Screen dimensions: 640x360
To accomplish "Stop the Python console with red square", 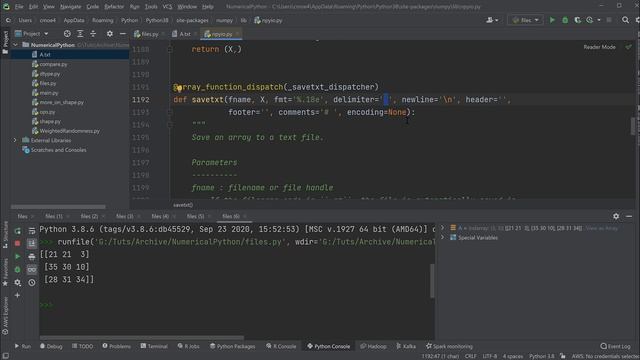I will tap(18, 243).
